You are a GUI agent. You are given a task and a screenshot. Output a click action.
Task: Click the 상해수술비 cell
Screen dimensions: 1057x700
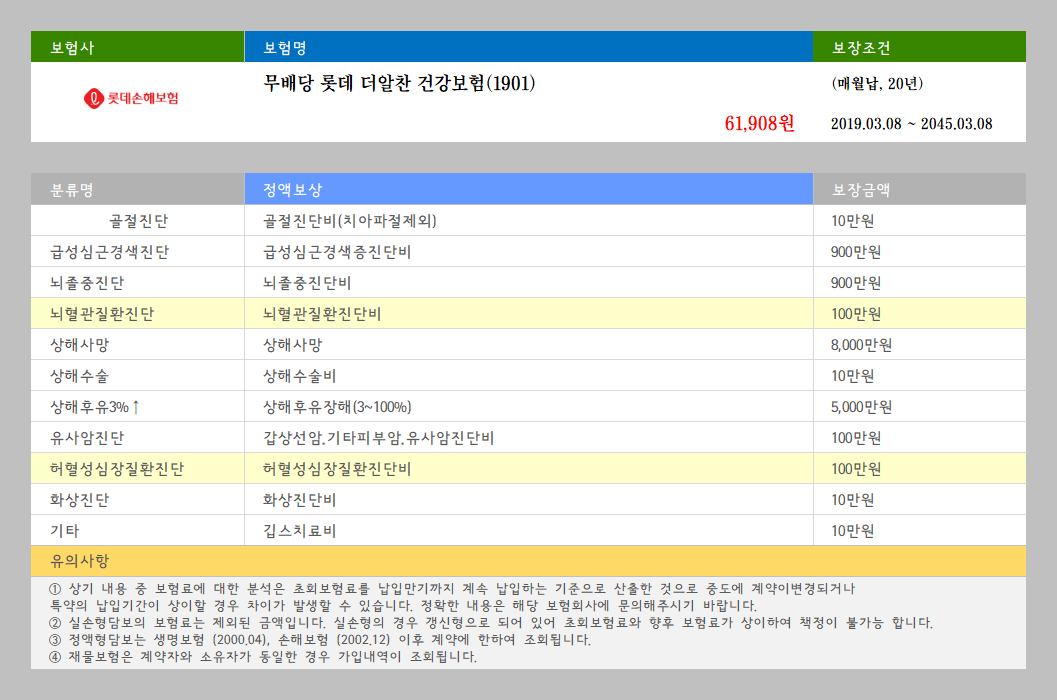click(528, 376)
